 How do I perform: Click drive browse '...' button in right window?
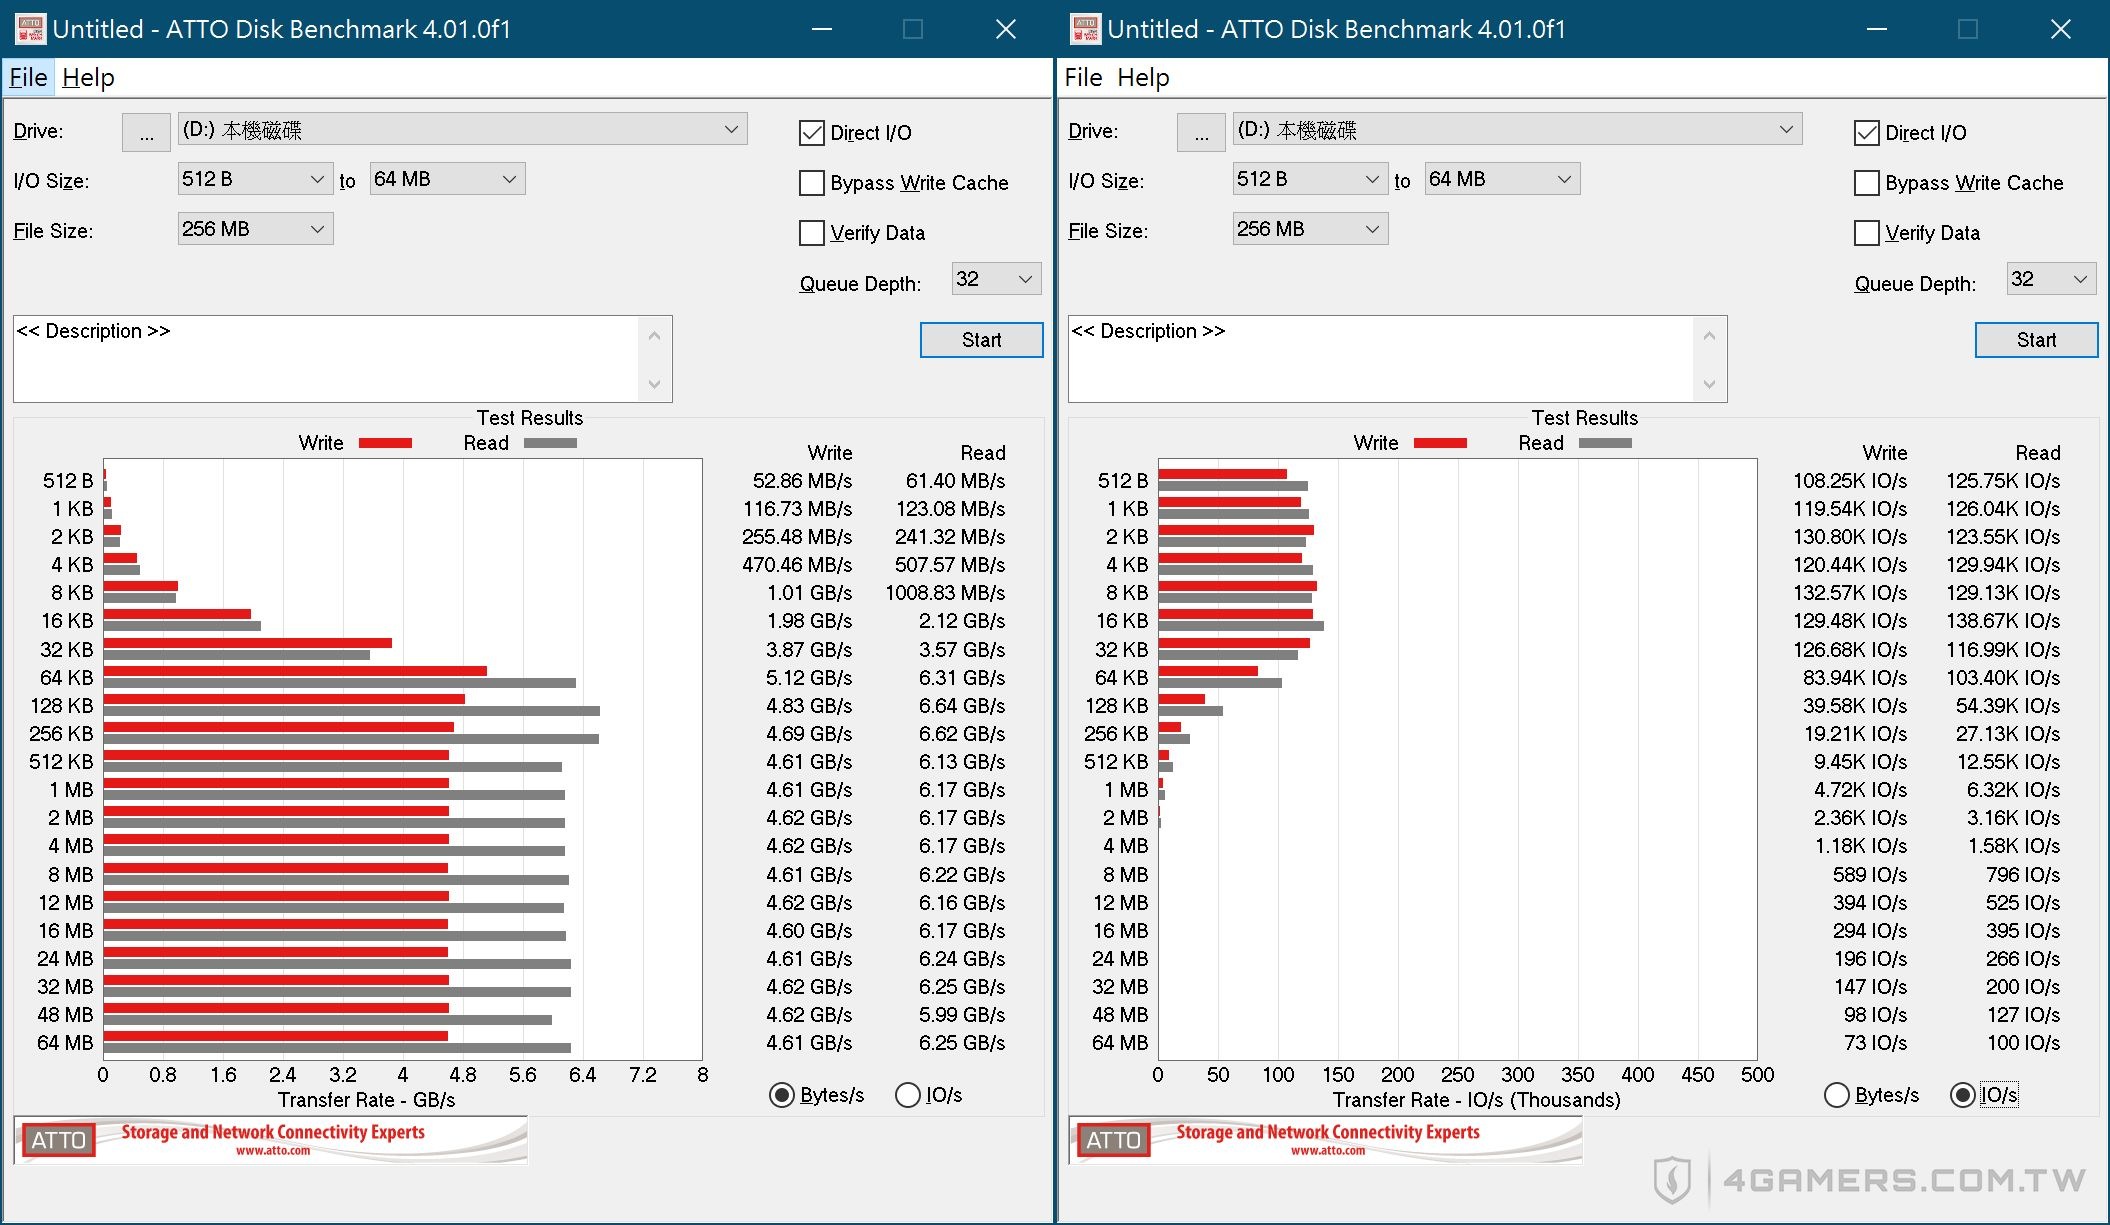click(x=1201, y=132)
